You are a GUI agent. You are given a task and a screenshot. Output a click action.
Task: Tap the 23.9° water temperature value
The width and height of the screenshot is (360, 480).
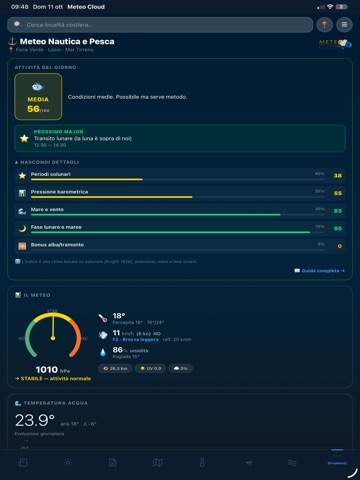click(35, 420)
